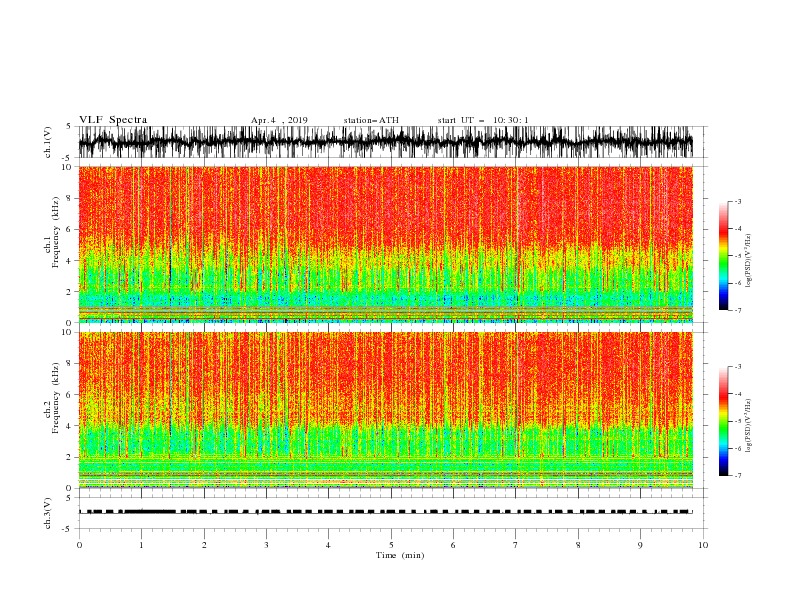792x612 pixels.
Task: Click the "ch.1(V)" axis label
Action: click(48, 142)
